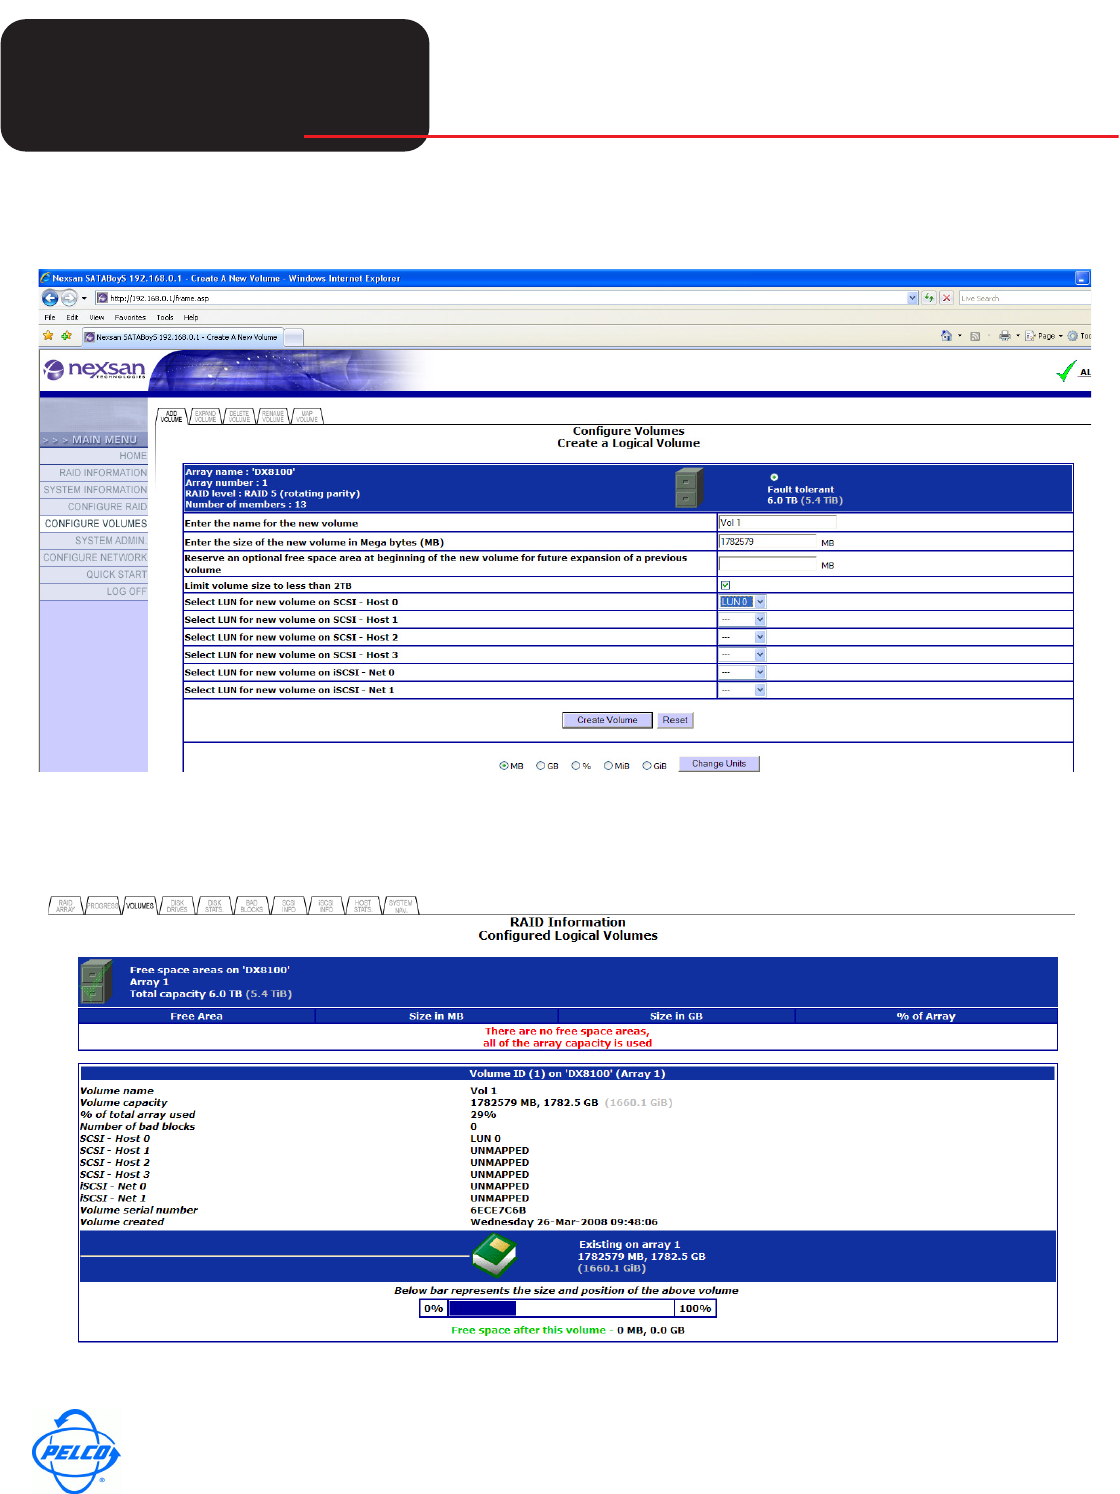Open the File menu
Viewport: 1120px width, 1494px height.
pyautogui.click(x=50, y=317)
